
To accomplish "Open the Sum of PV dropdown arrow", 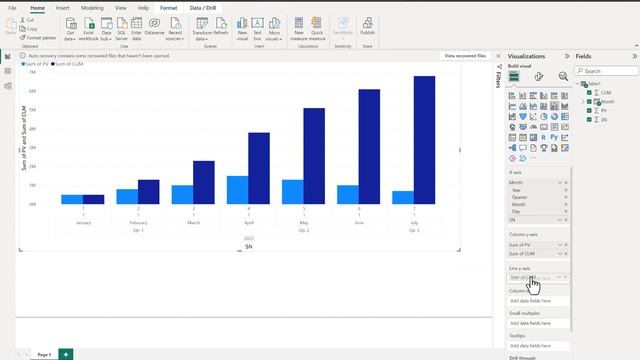I will pos(560,245).
